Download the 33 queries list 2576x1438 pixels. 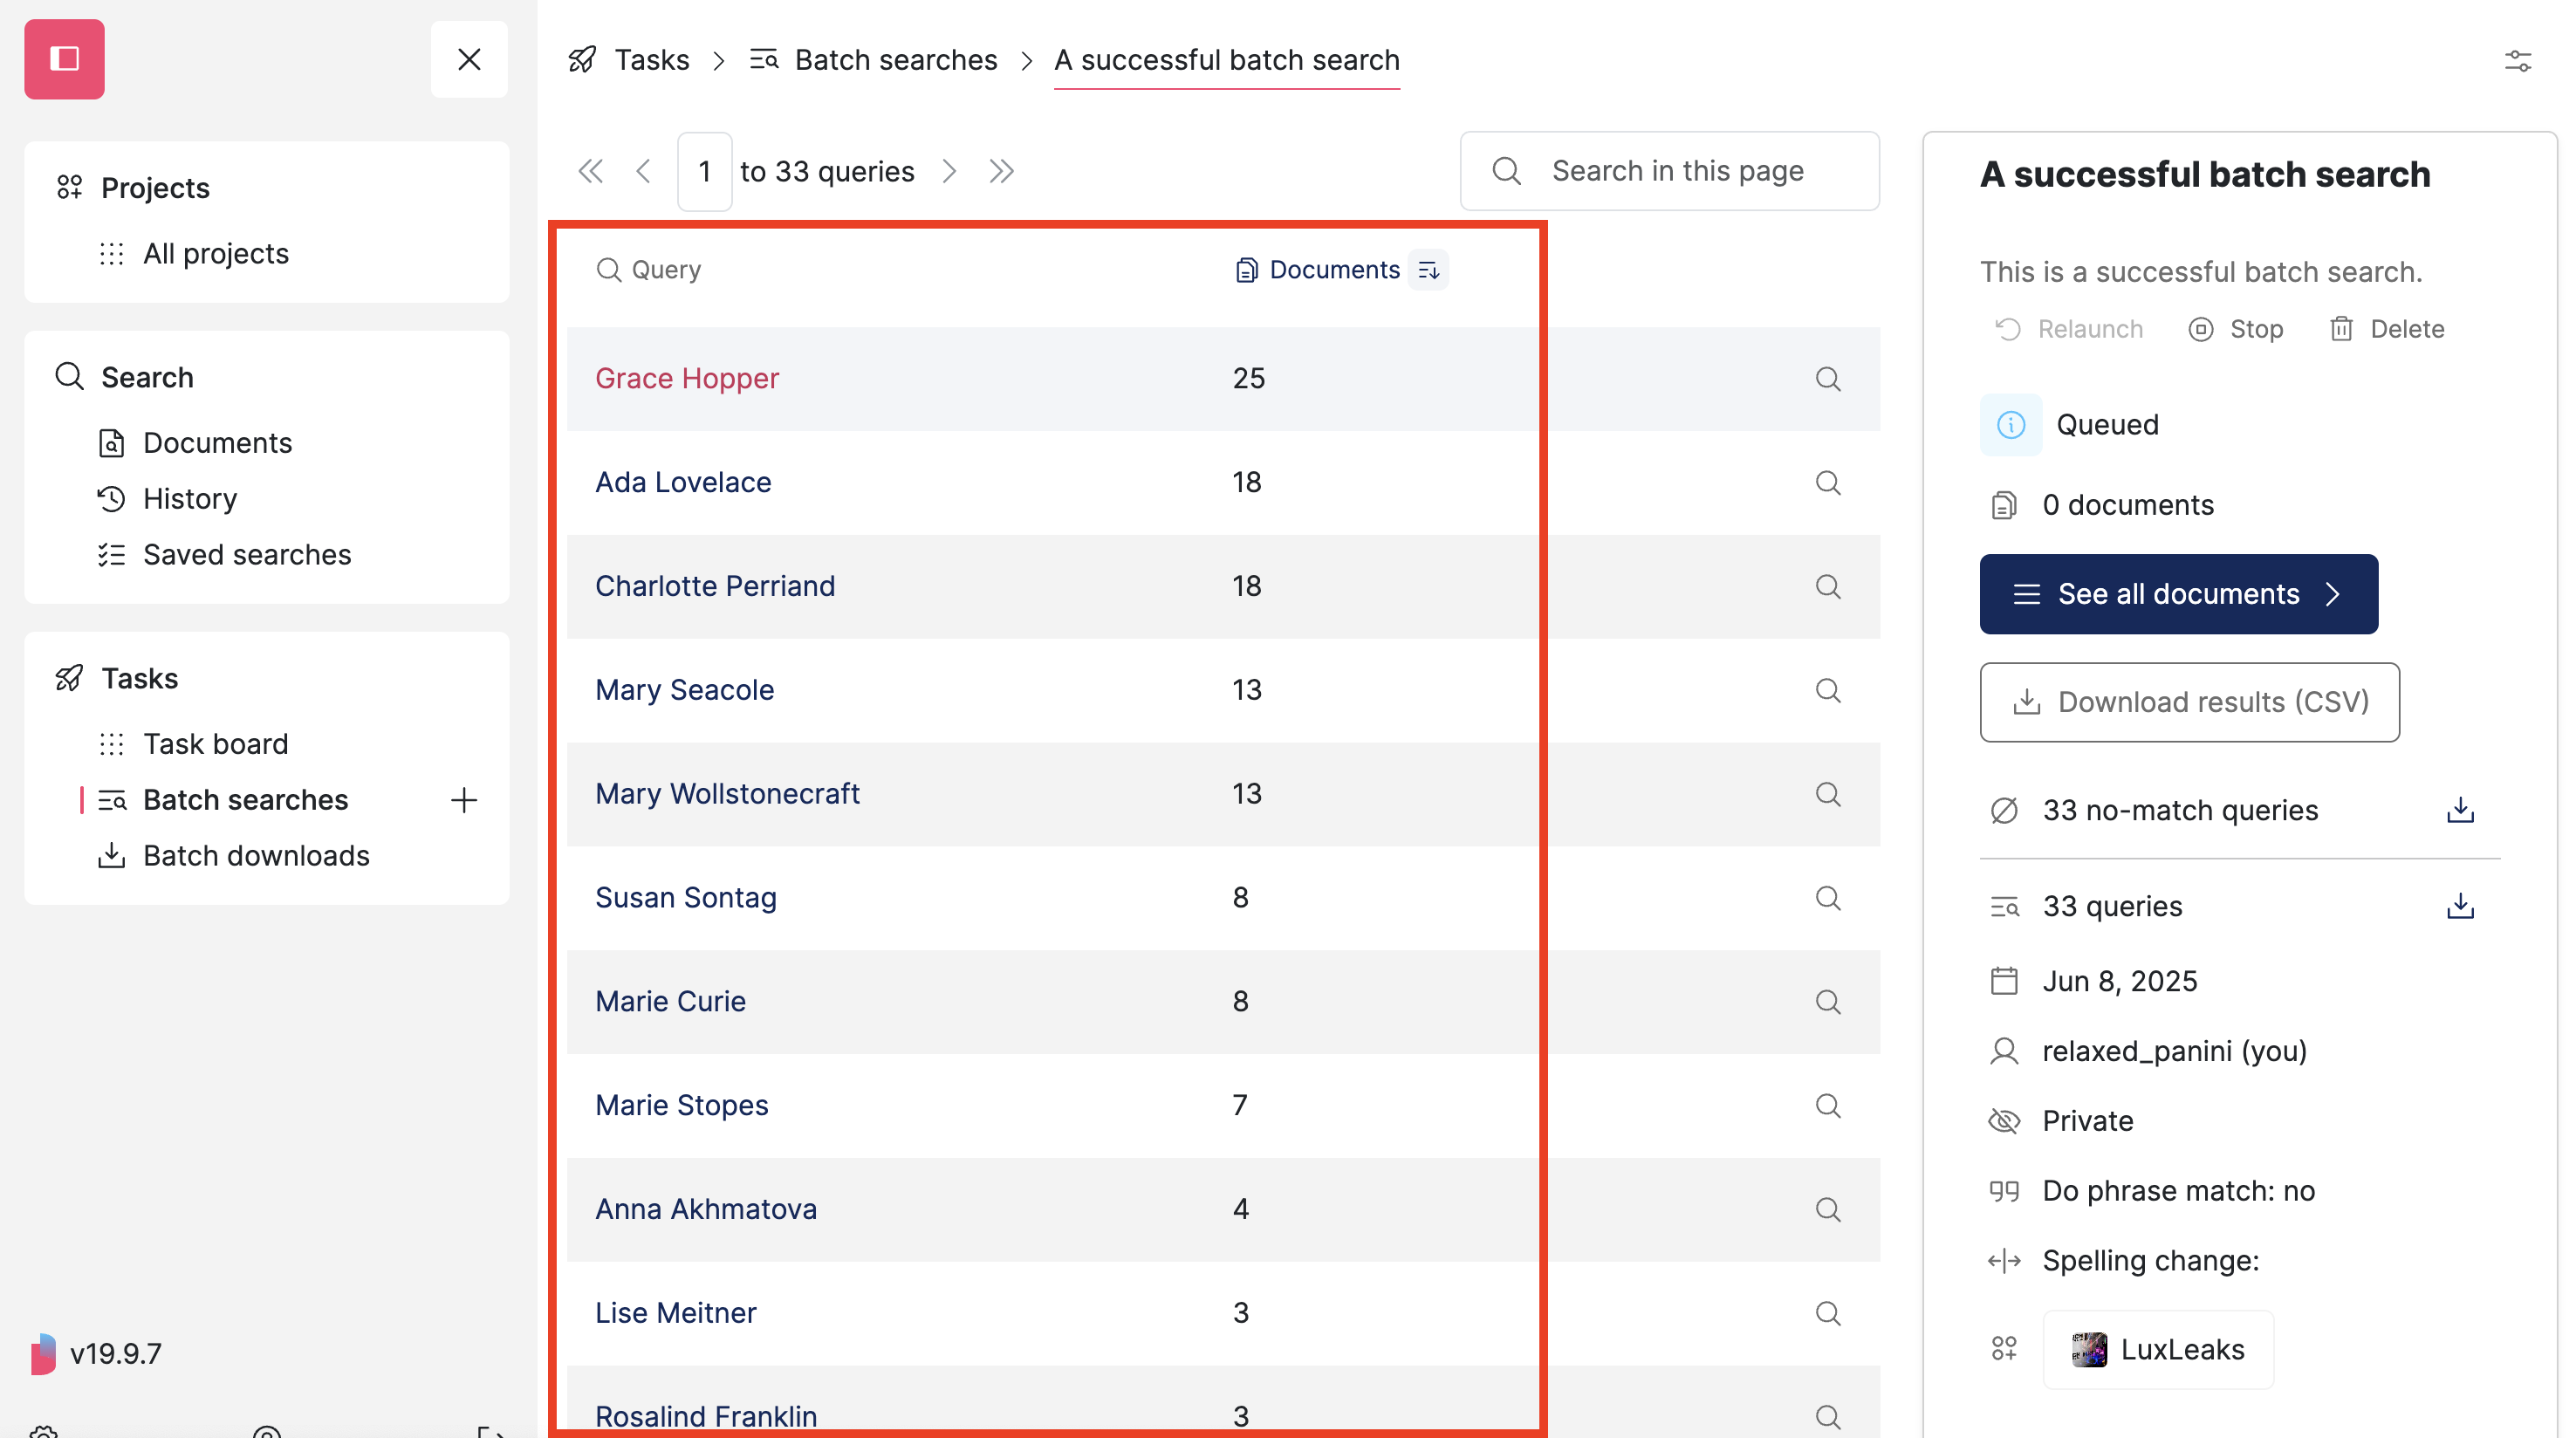coord(2461,906)
